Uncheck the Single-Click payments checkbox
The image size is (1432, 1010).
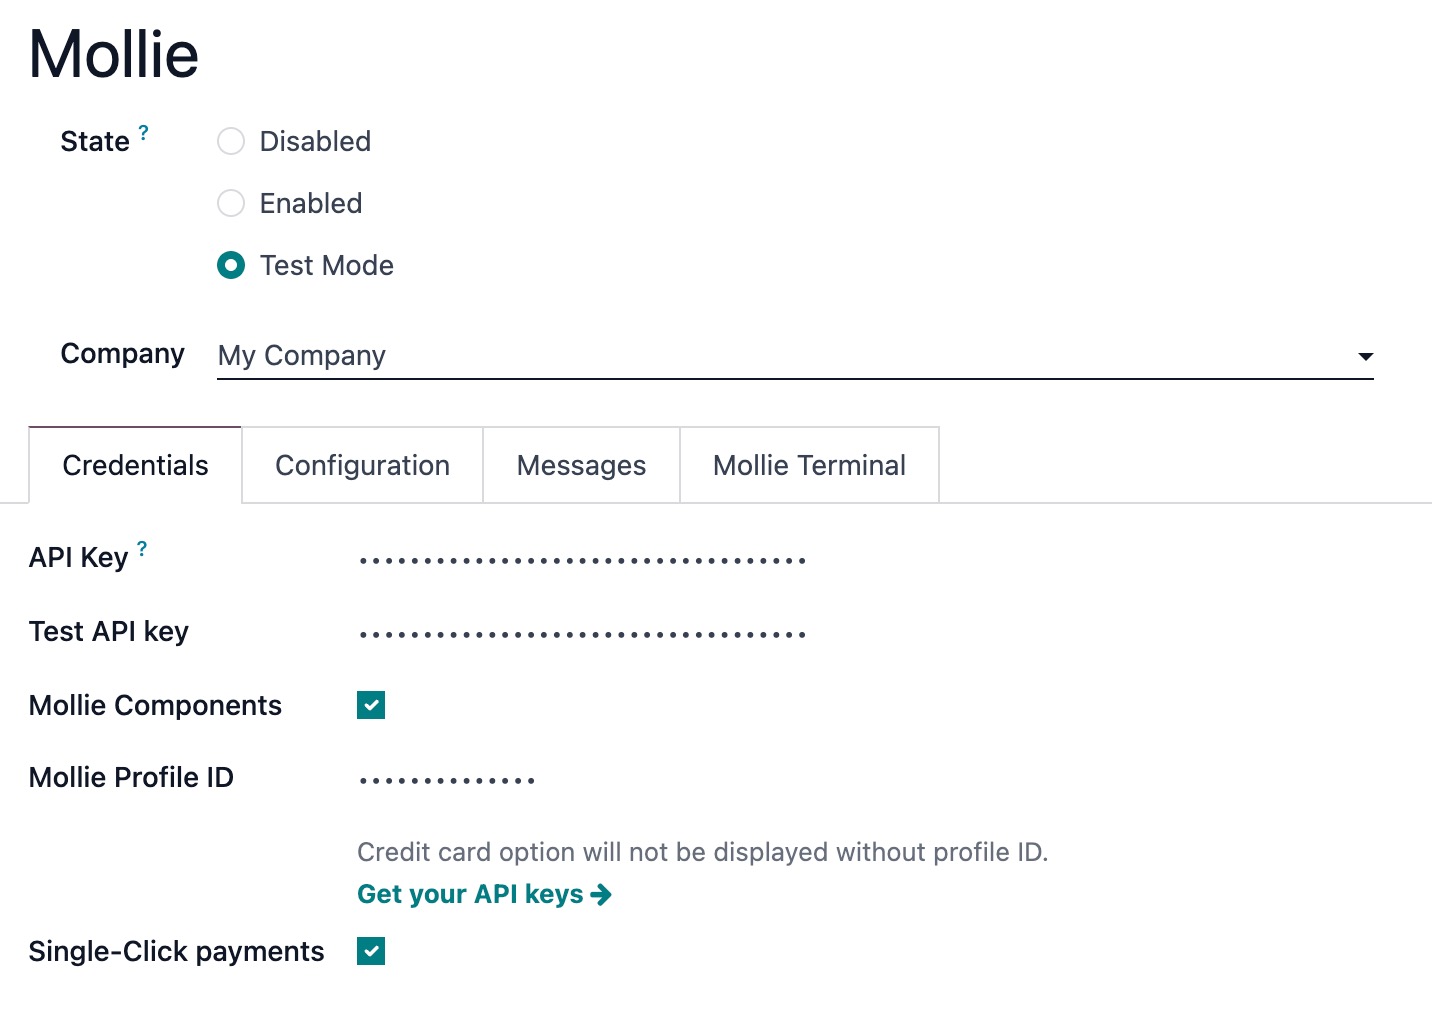pos(371,951)
